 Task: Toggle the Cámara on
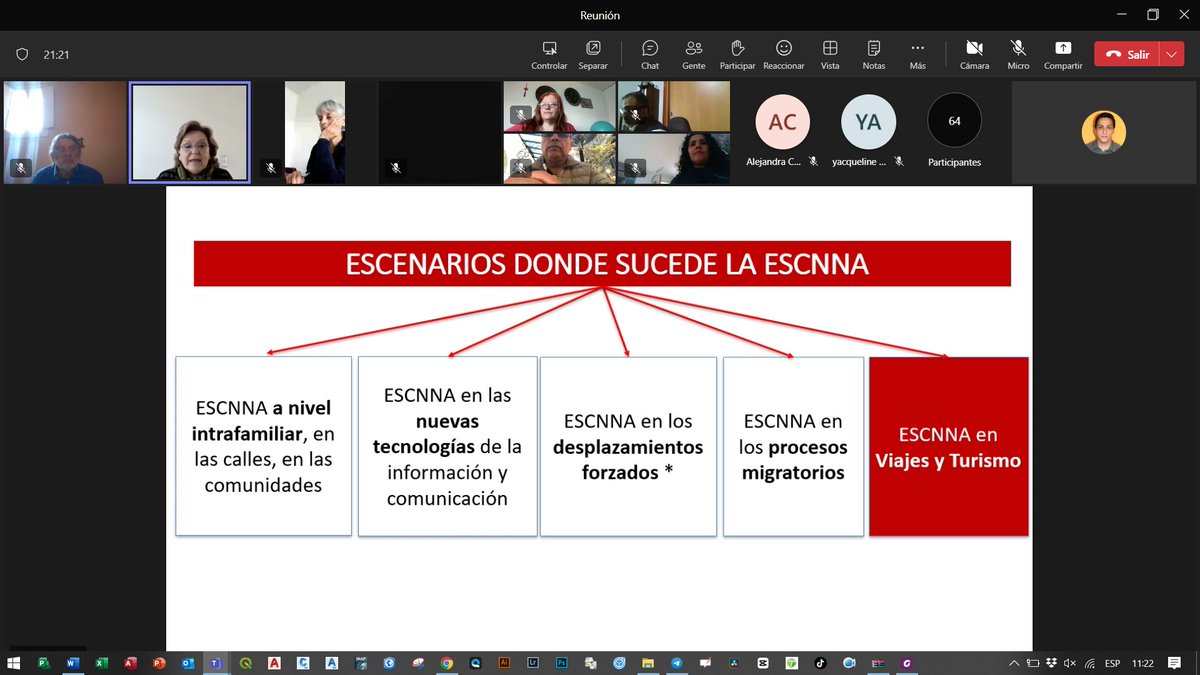click(974, 54)
